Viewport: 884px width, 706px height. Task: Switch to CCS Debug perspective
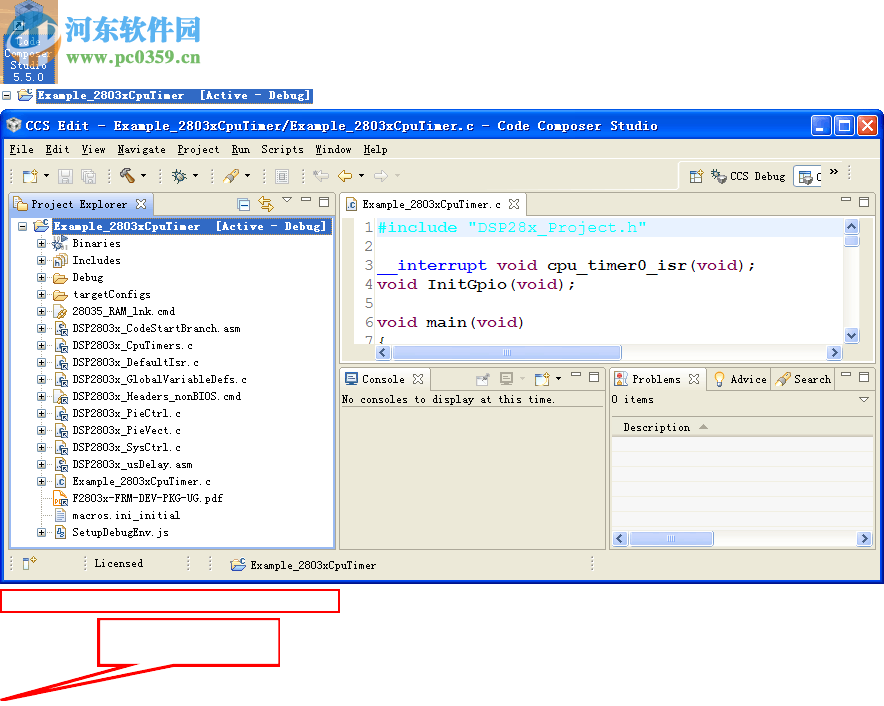748,176
